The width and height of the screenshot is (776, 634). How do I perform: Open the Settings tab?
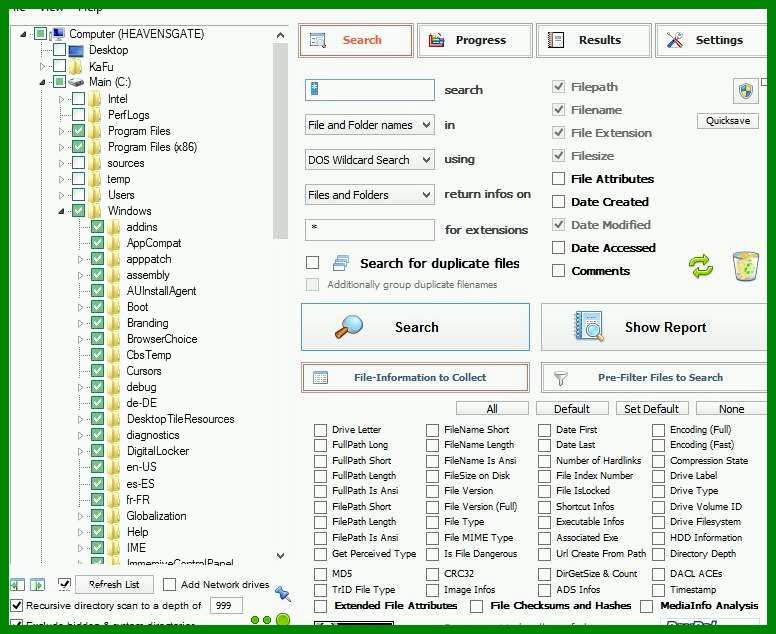[712, 40]
